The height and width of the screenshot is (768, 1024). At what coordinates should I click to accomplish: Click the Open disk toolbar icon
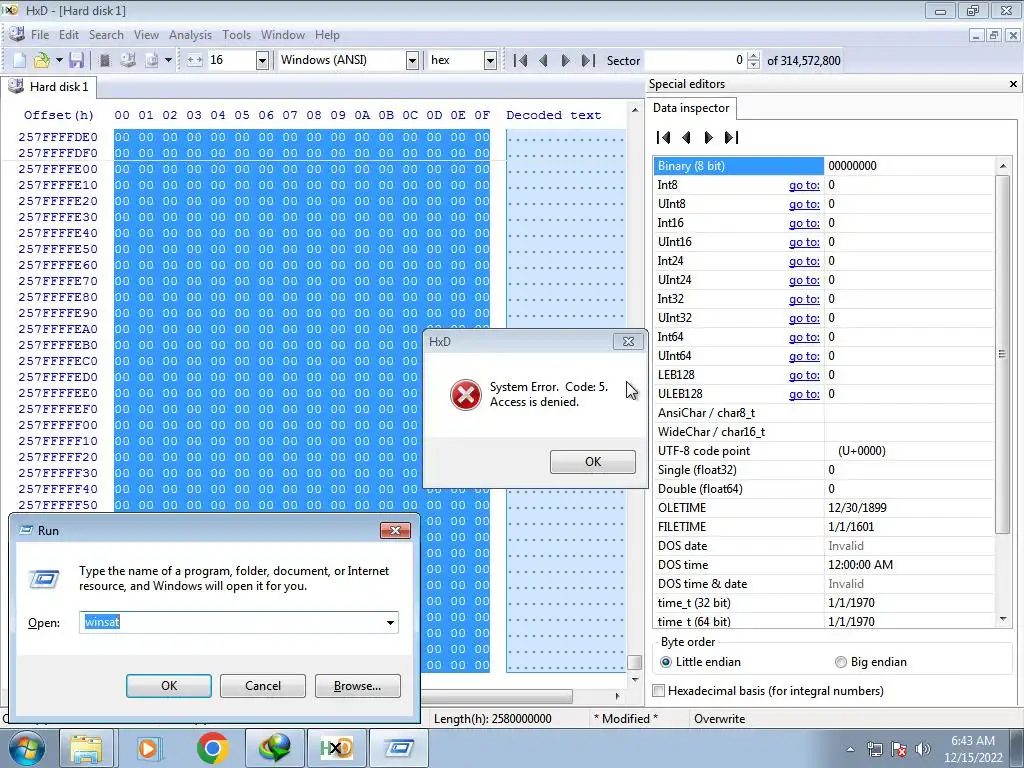128,61
